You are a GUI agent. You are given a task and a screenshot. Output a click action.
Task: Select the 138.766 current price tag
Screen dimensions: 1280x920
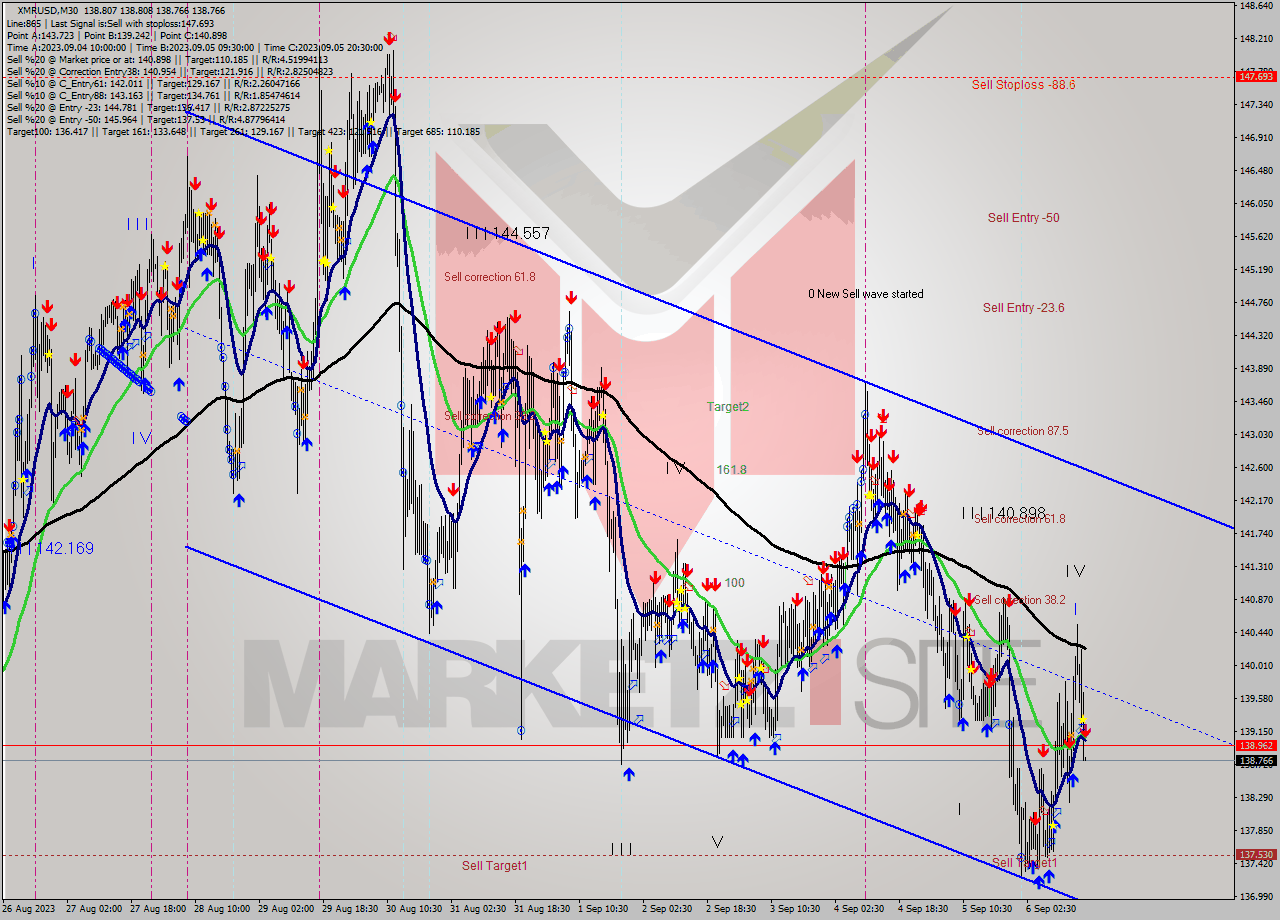[x=1256, y=760]
